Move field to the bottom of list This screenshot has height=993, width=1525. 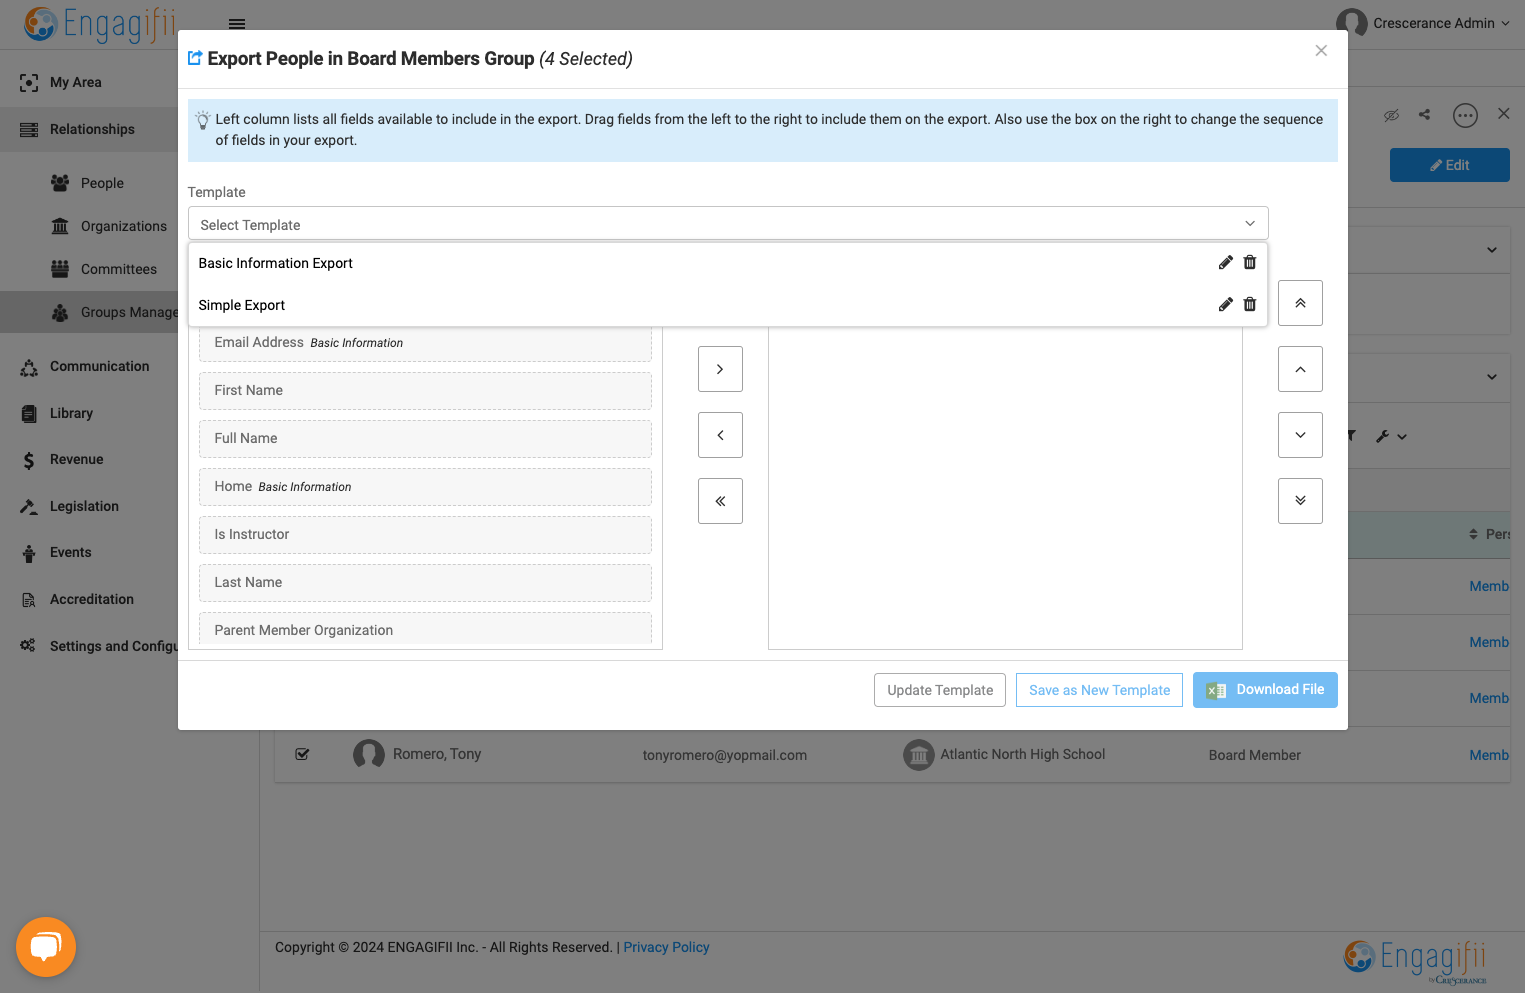pos(1300,501)
